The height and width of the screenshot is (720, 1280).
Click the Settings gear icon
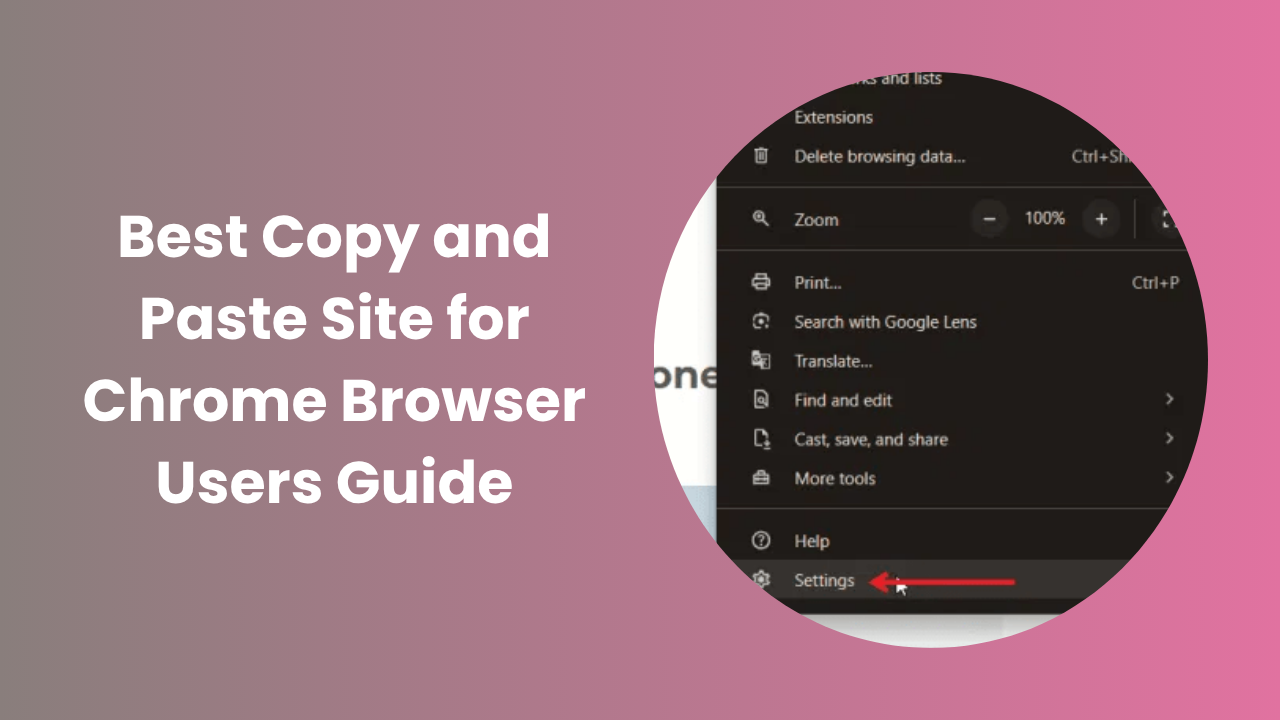pos(762,580)
